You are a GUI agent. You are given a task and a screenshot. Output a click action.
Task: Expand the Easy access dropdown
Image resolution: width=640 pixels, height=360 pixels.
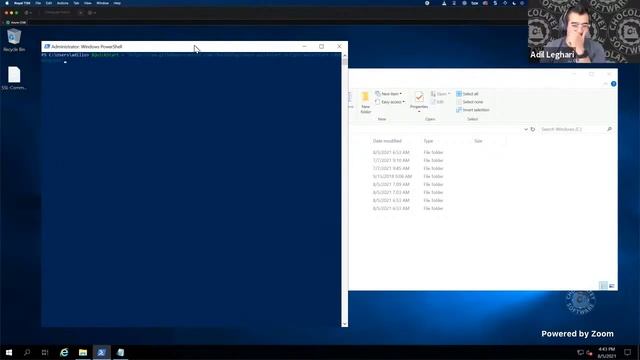tap(390, 102)
